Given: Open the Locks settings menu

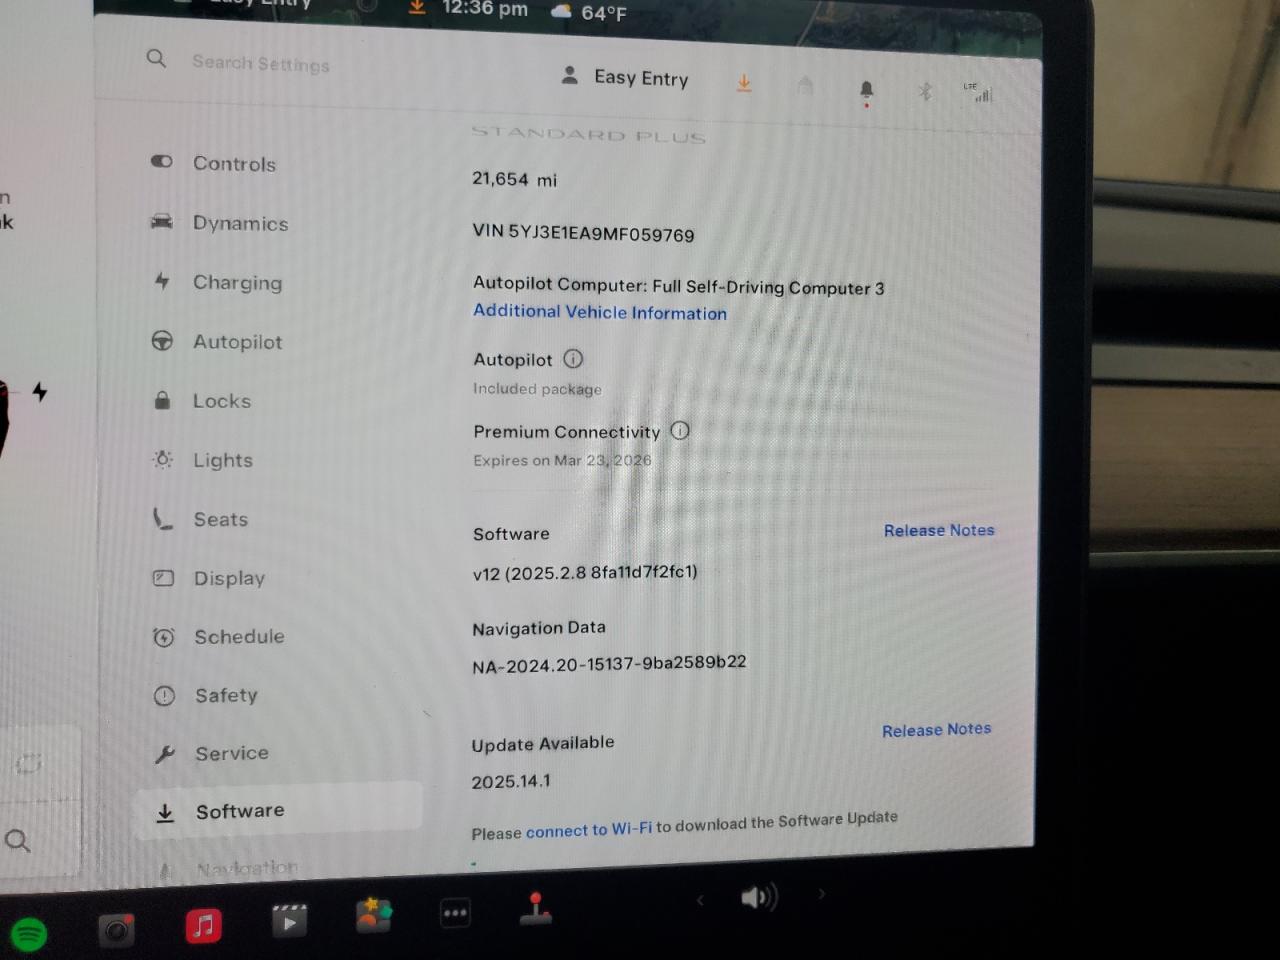Looking at the screenshot, I should point(201,401).
